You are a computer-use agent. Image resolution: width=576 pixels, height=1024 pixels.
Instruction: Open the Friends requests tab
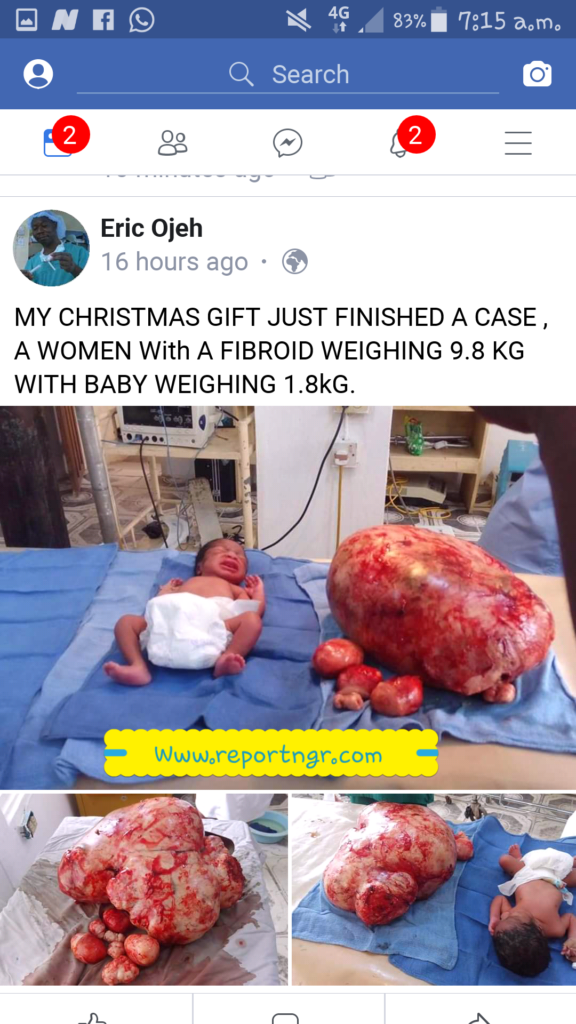[172, 142]
